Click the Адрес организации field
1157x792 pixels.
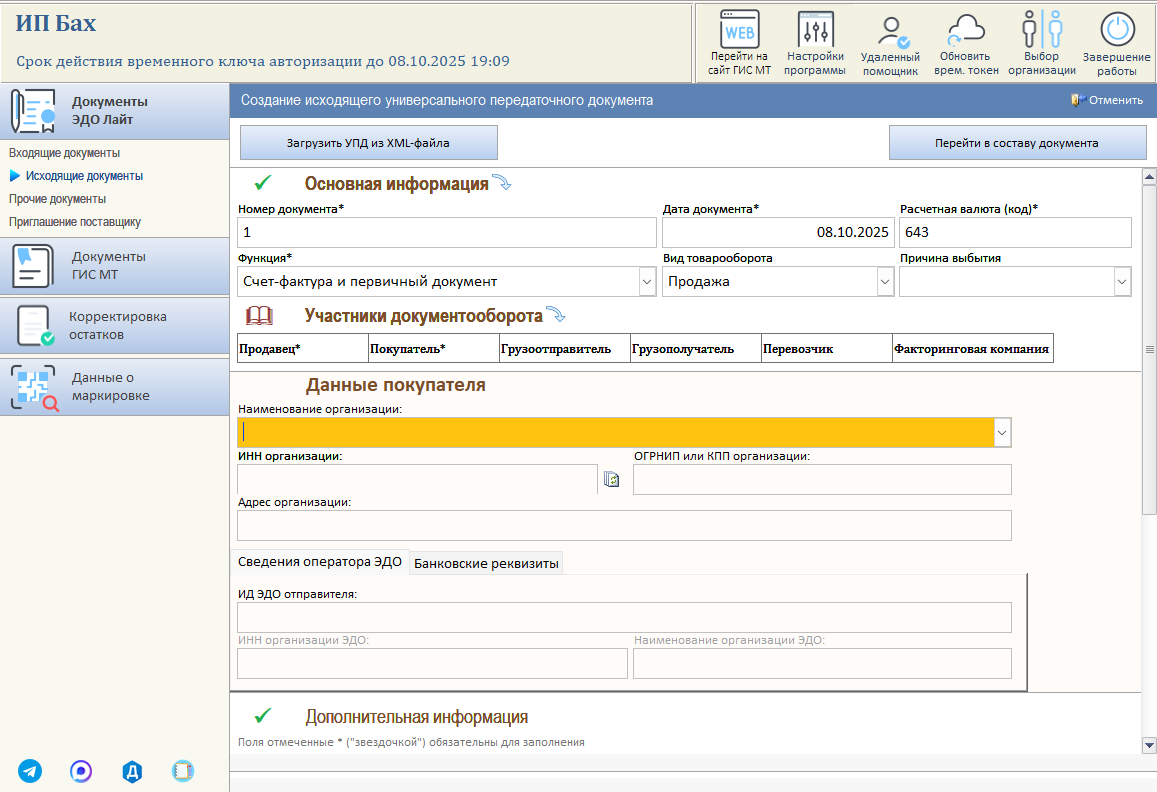point(624,526)
